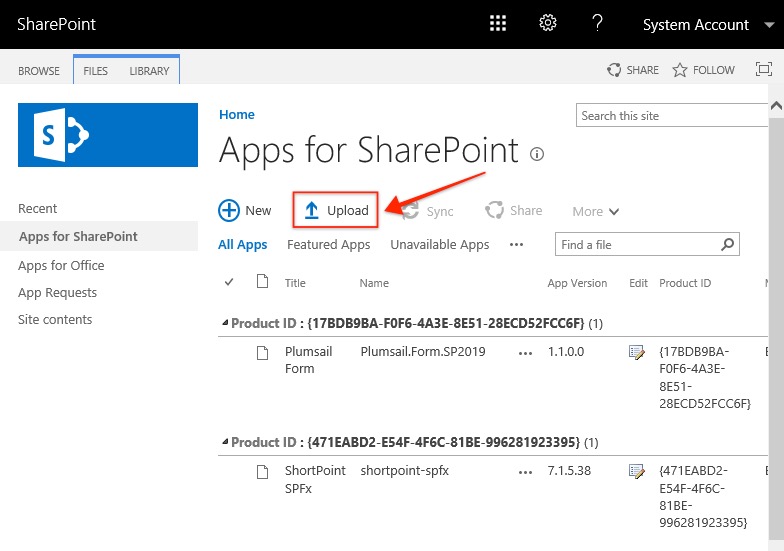Open Plumsail.Form.SP2019 name link
Screen dimensions: 784x551
point(422,352)
